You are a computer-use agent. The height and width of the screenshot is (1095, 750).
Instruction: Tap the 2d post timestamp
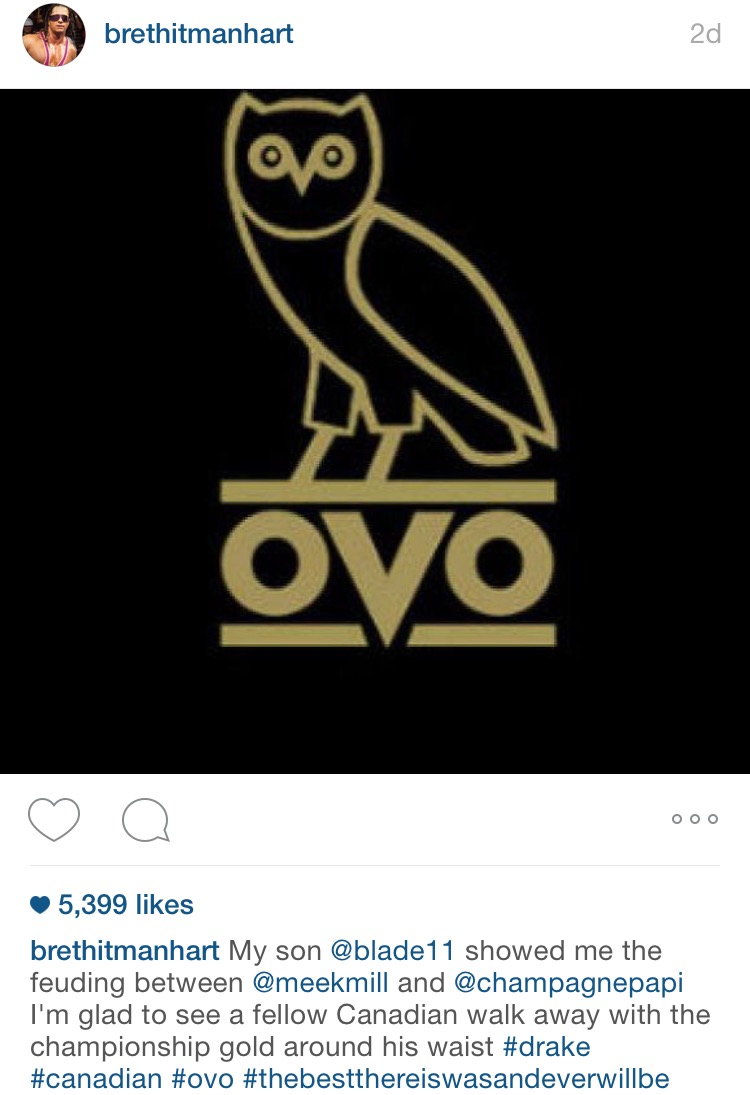[x=705, y=34]
